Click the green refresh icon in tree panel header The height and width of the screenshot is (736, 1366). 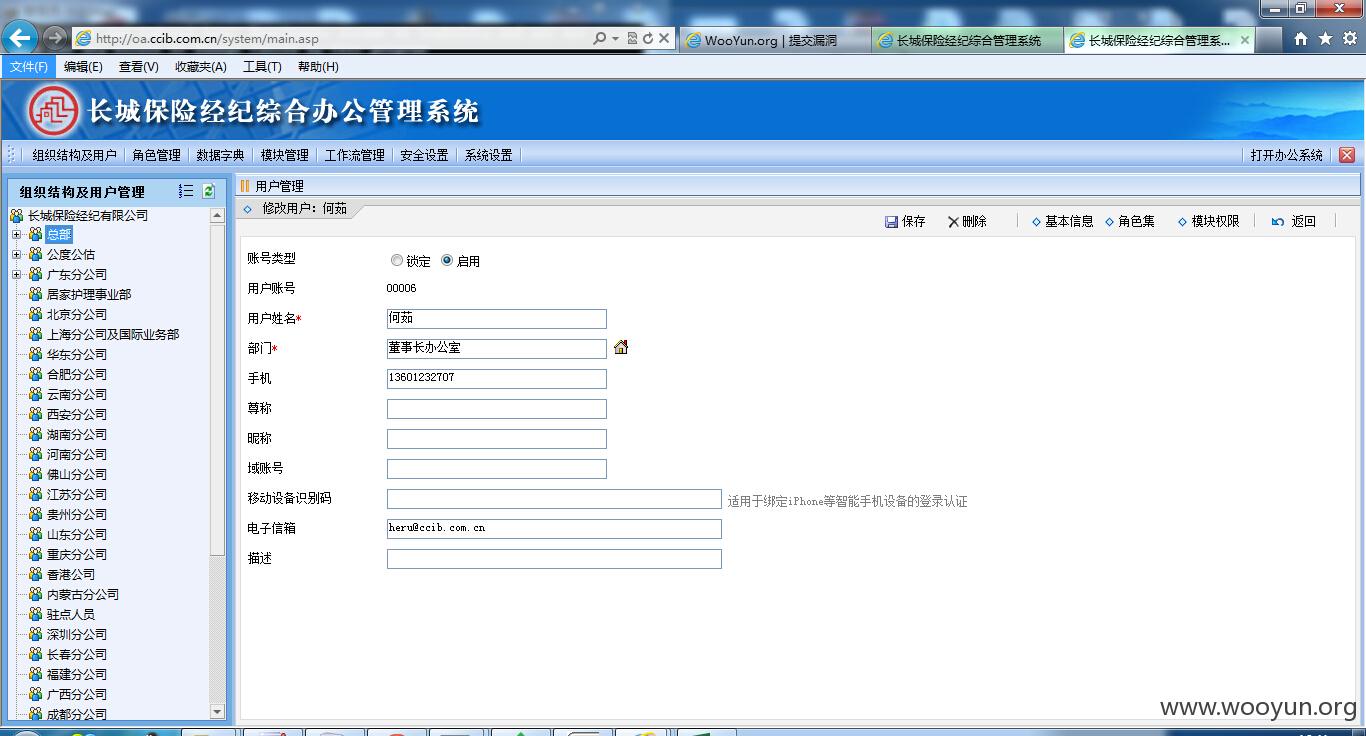(x=208, y=191)
